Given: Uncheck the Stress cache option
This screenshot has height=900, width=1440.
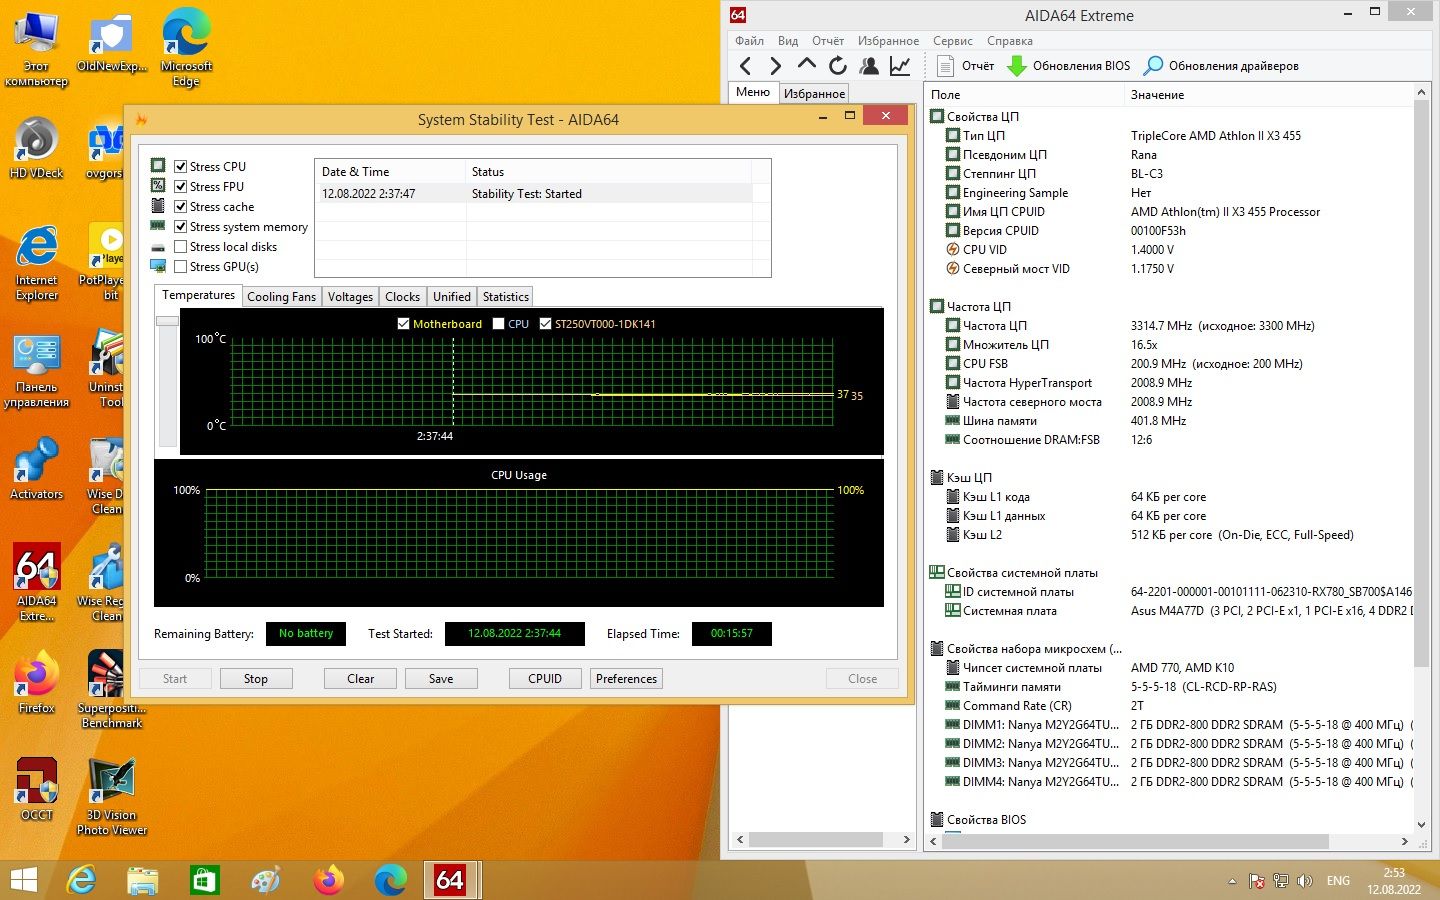Looking at the screenshot, I should click(x=181, y=207).
